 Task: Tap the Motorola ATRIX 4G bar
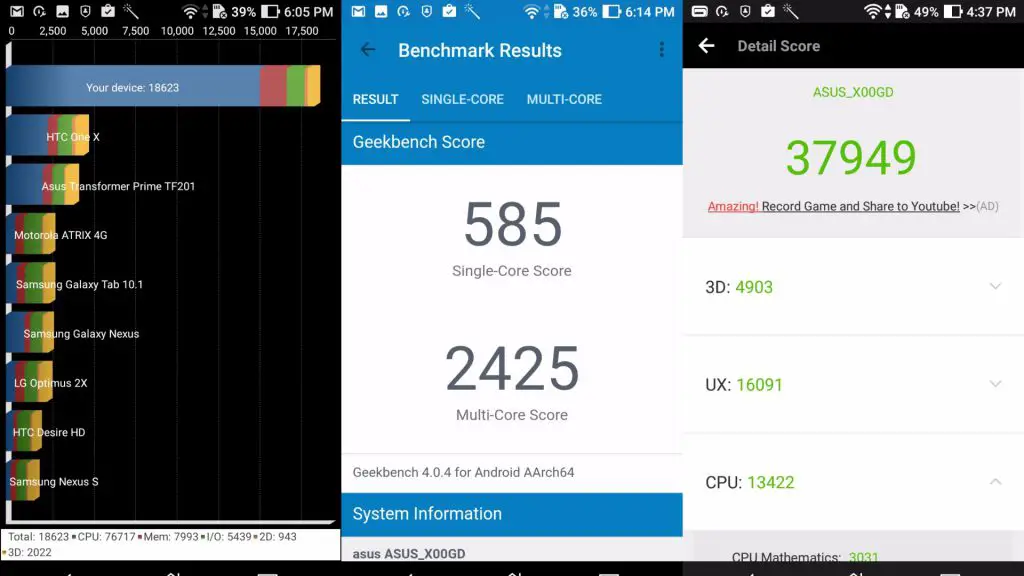coord(31,235)
